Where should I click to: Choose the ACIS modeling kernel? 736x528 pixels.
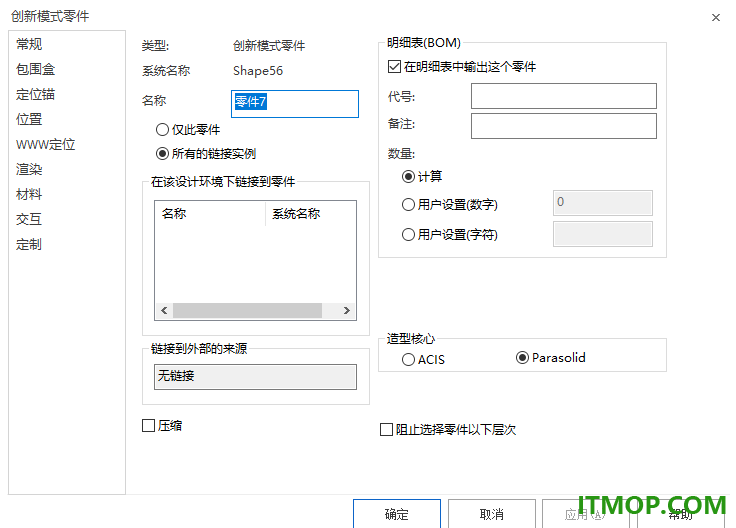(423, 360)
